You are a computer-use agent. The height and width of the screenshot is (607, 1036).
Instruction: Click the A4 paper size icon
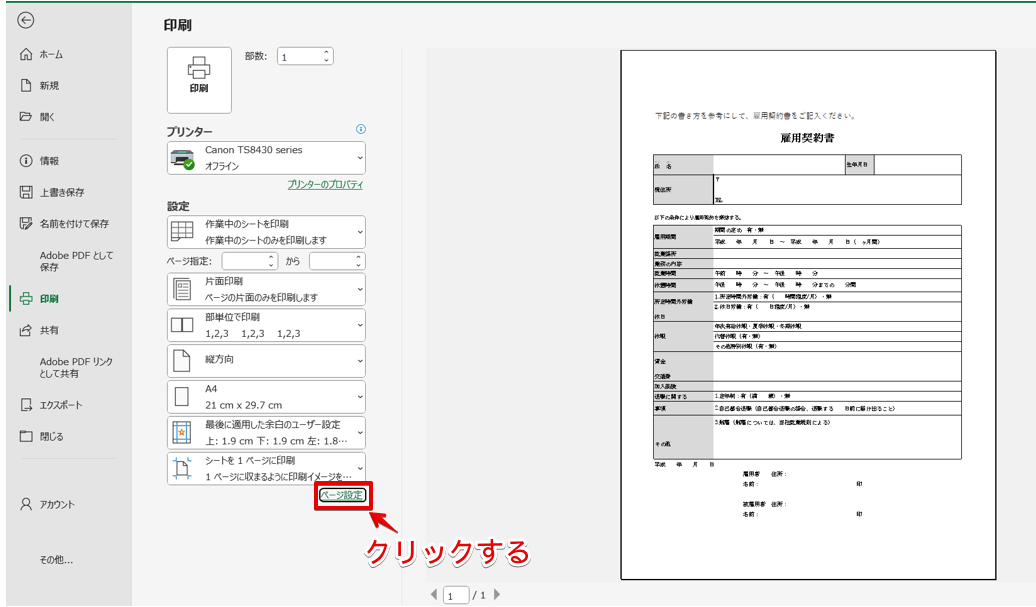pyautogui.click(x=182, y=395)
